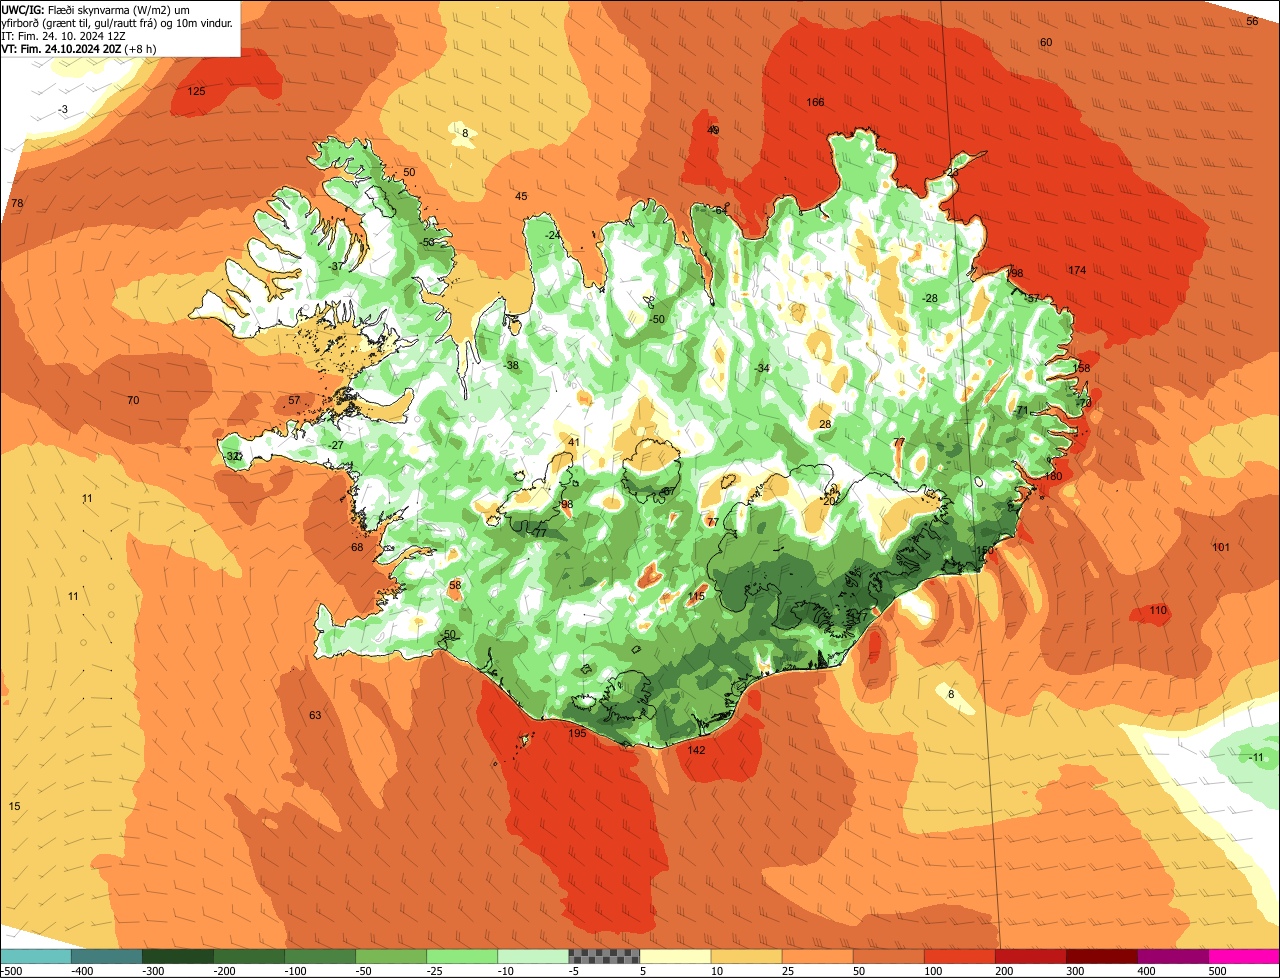This screenshot has width=1280, height=978.
Task: Click the map value '78' at the left edge
Action: (17, 203)
